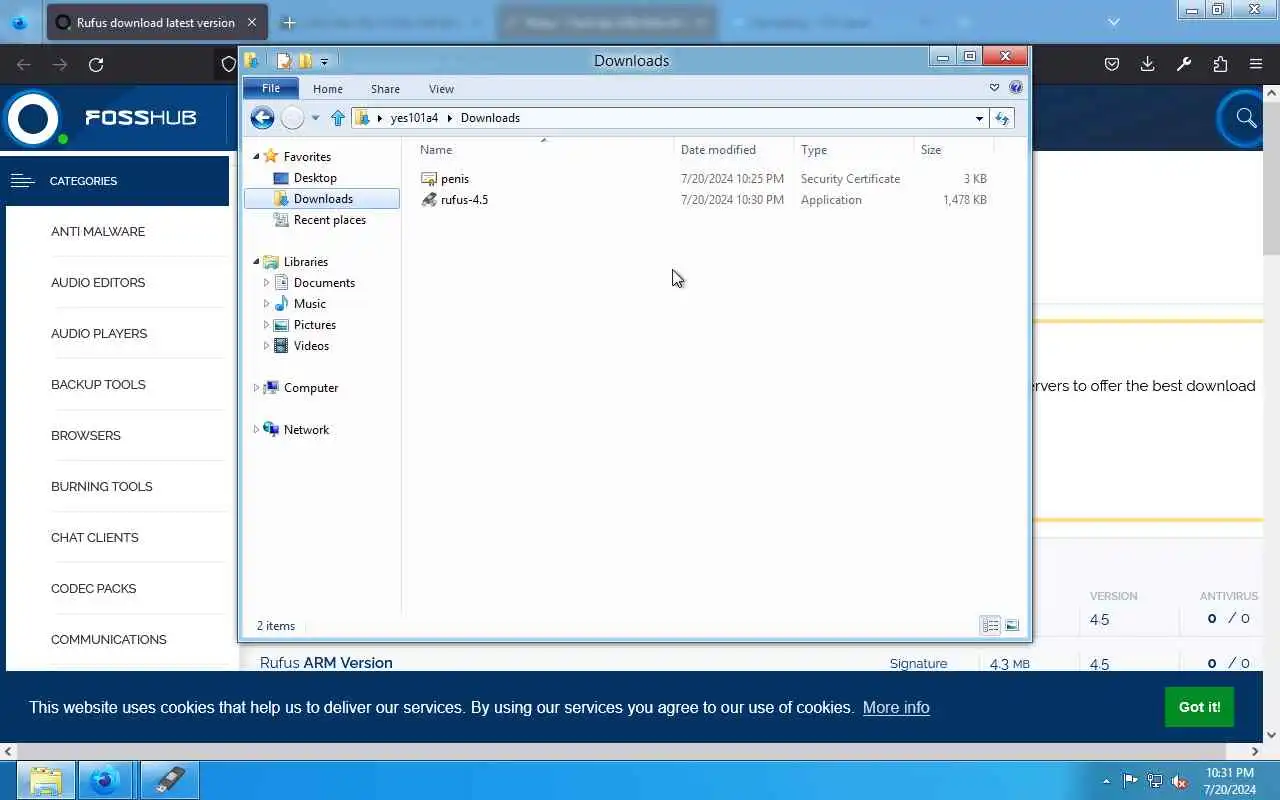Sort files by the Size column header
The width and height of the screenshot is (1280, 800).
[x=953, y=150]
